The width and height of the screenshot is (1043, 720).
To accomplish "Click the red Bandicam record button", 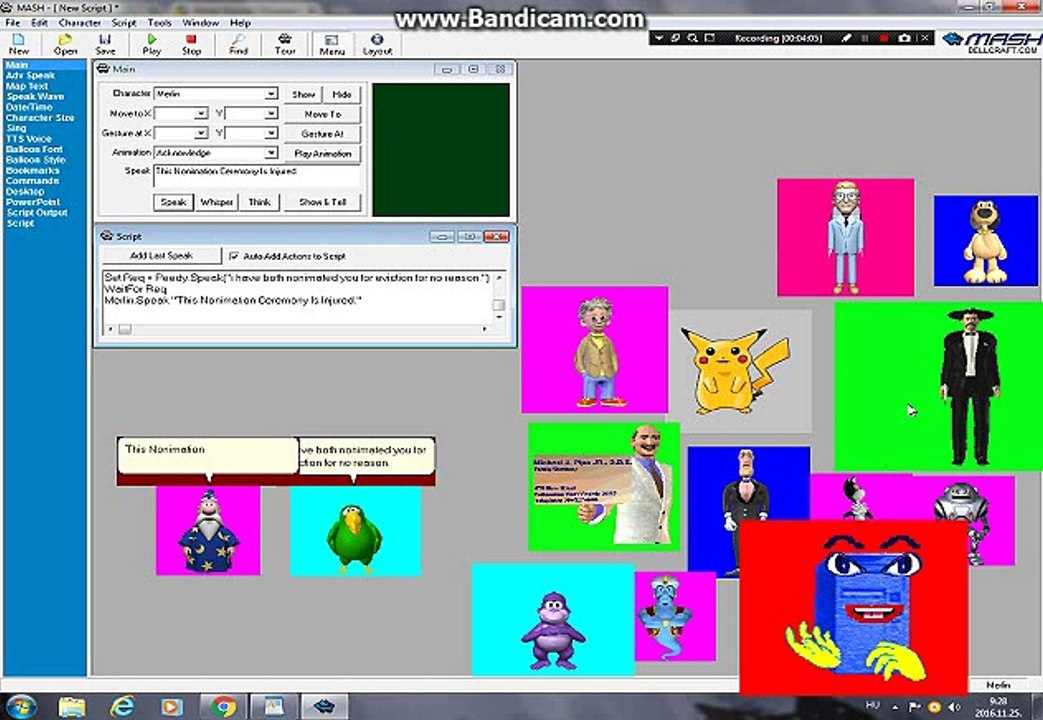I will (884, 38).
